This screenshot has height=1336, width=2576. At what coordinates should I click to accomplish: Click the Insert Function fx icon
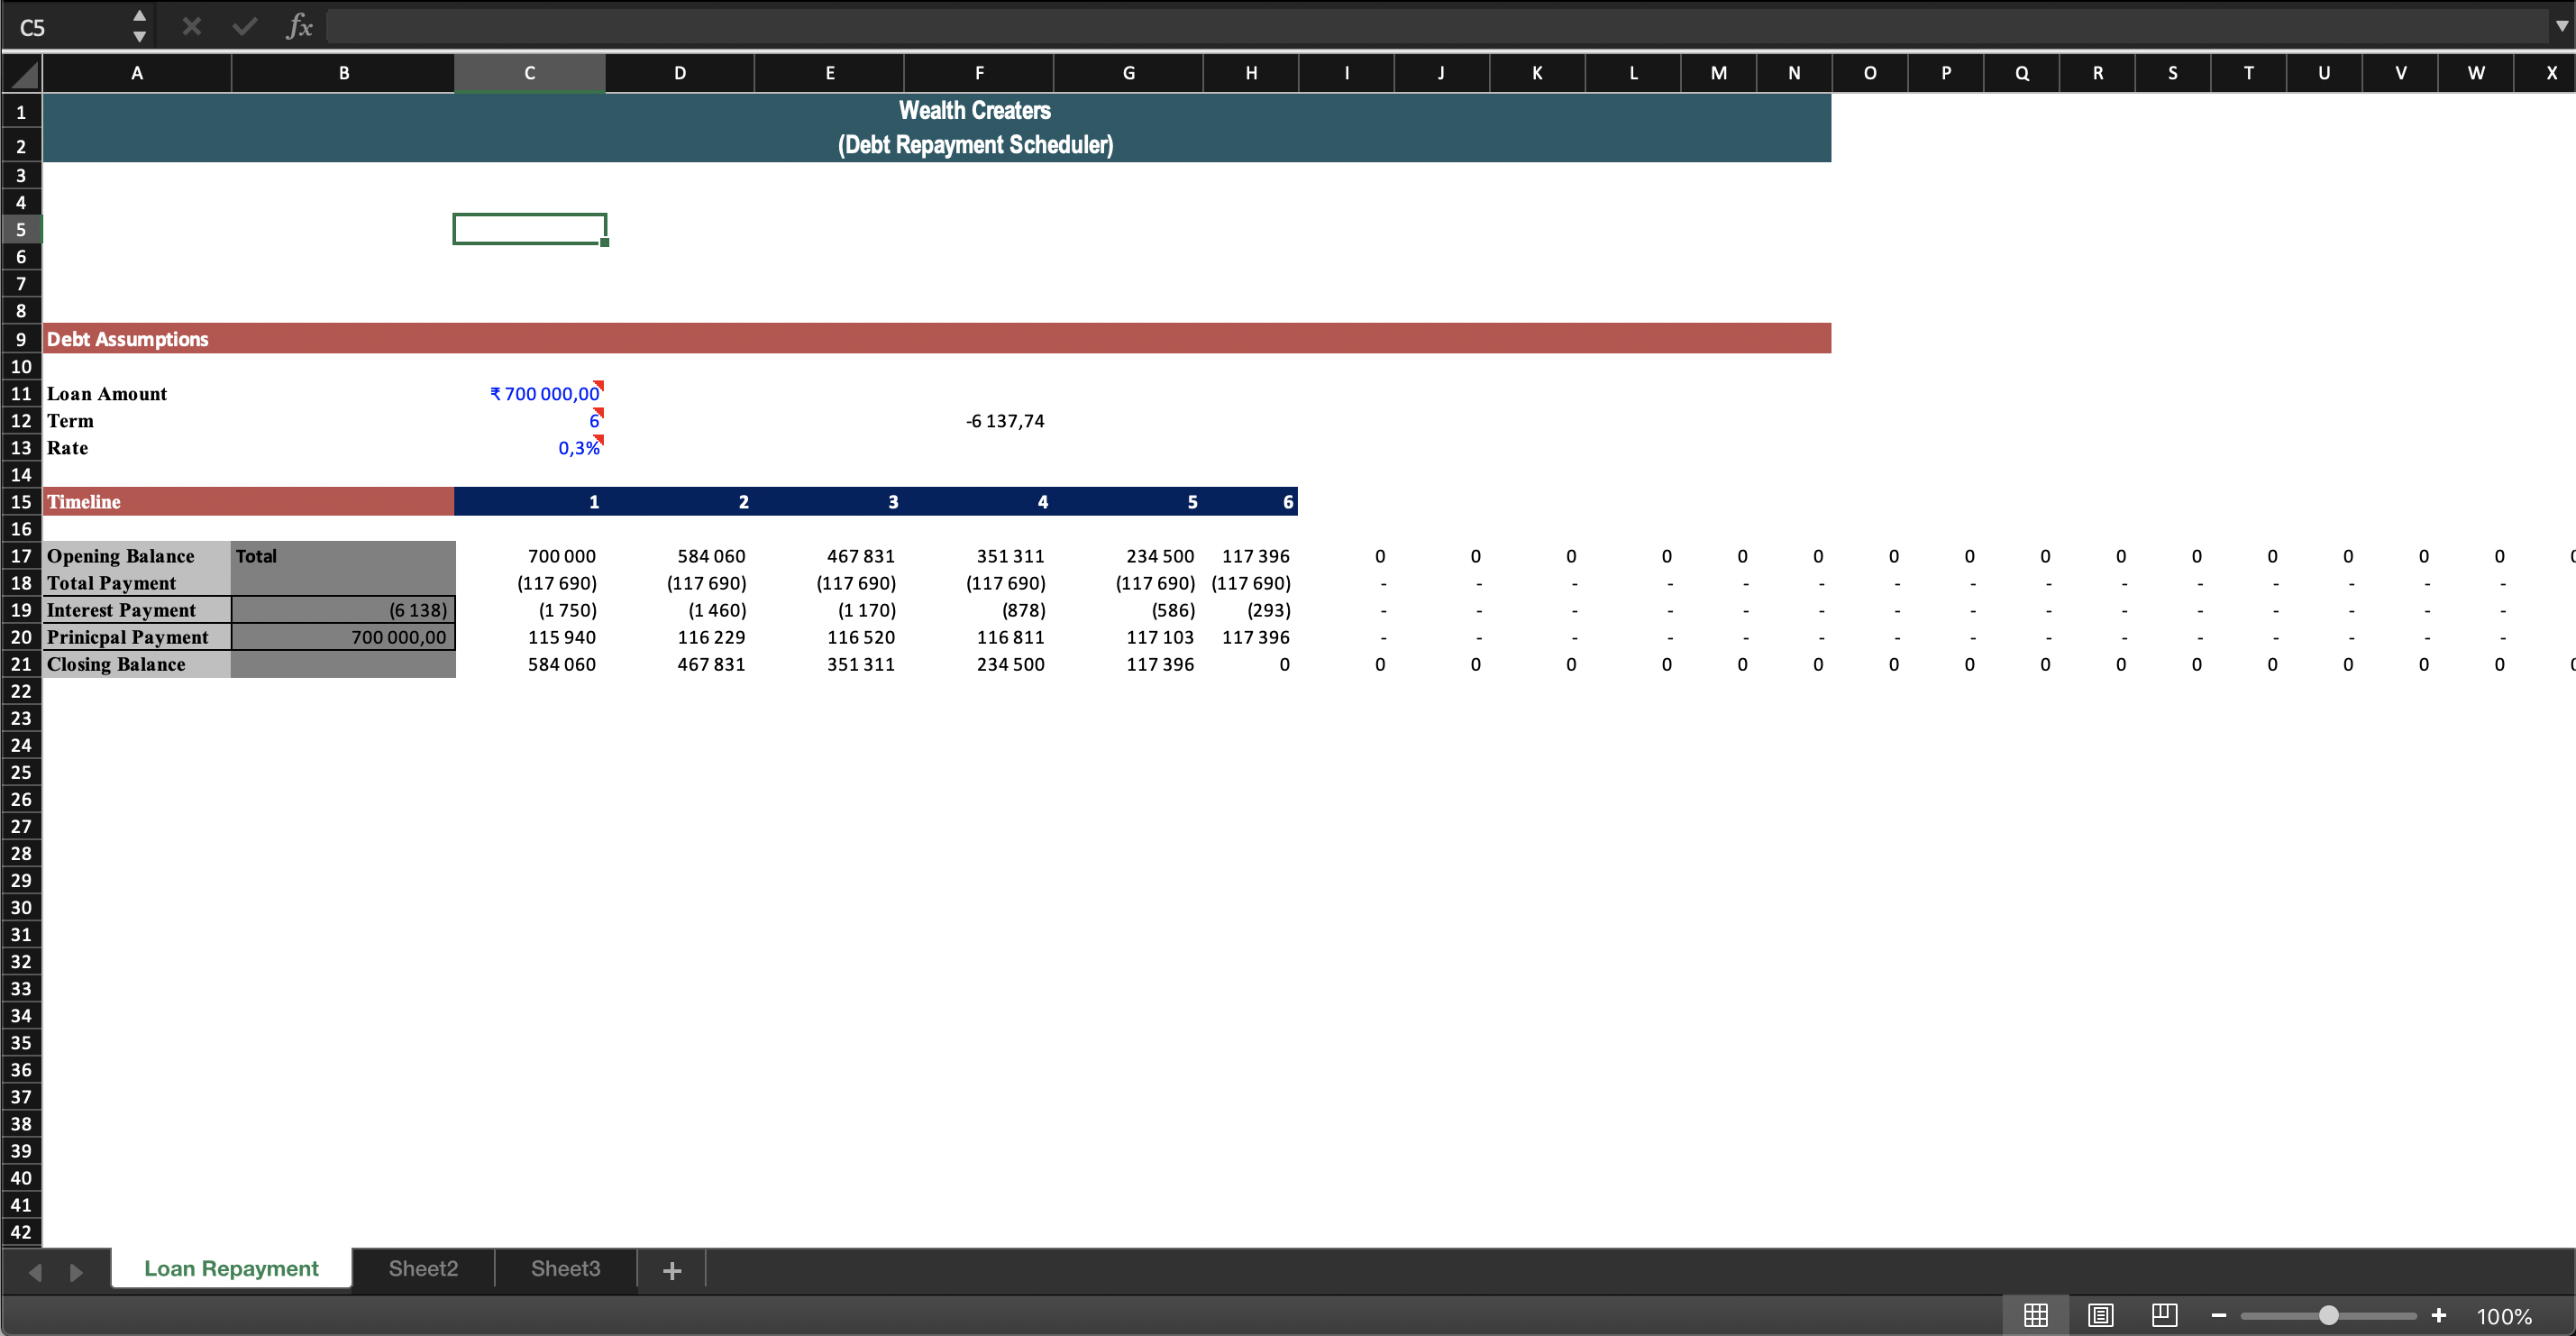coord(299,27)
